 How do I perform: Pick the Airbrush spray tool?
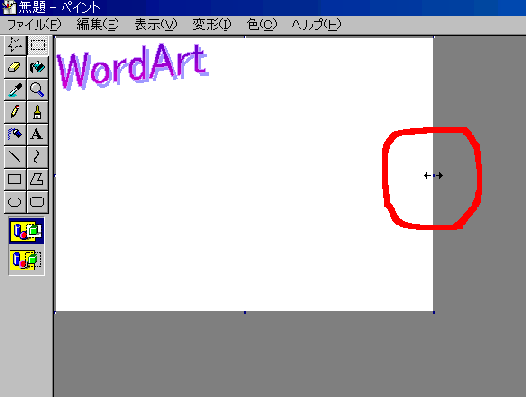point(15,135)
